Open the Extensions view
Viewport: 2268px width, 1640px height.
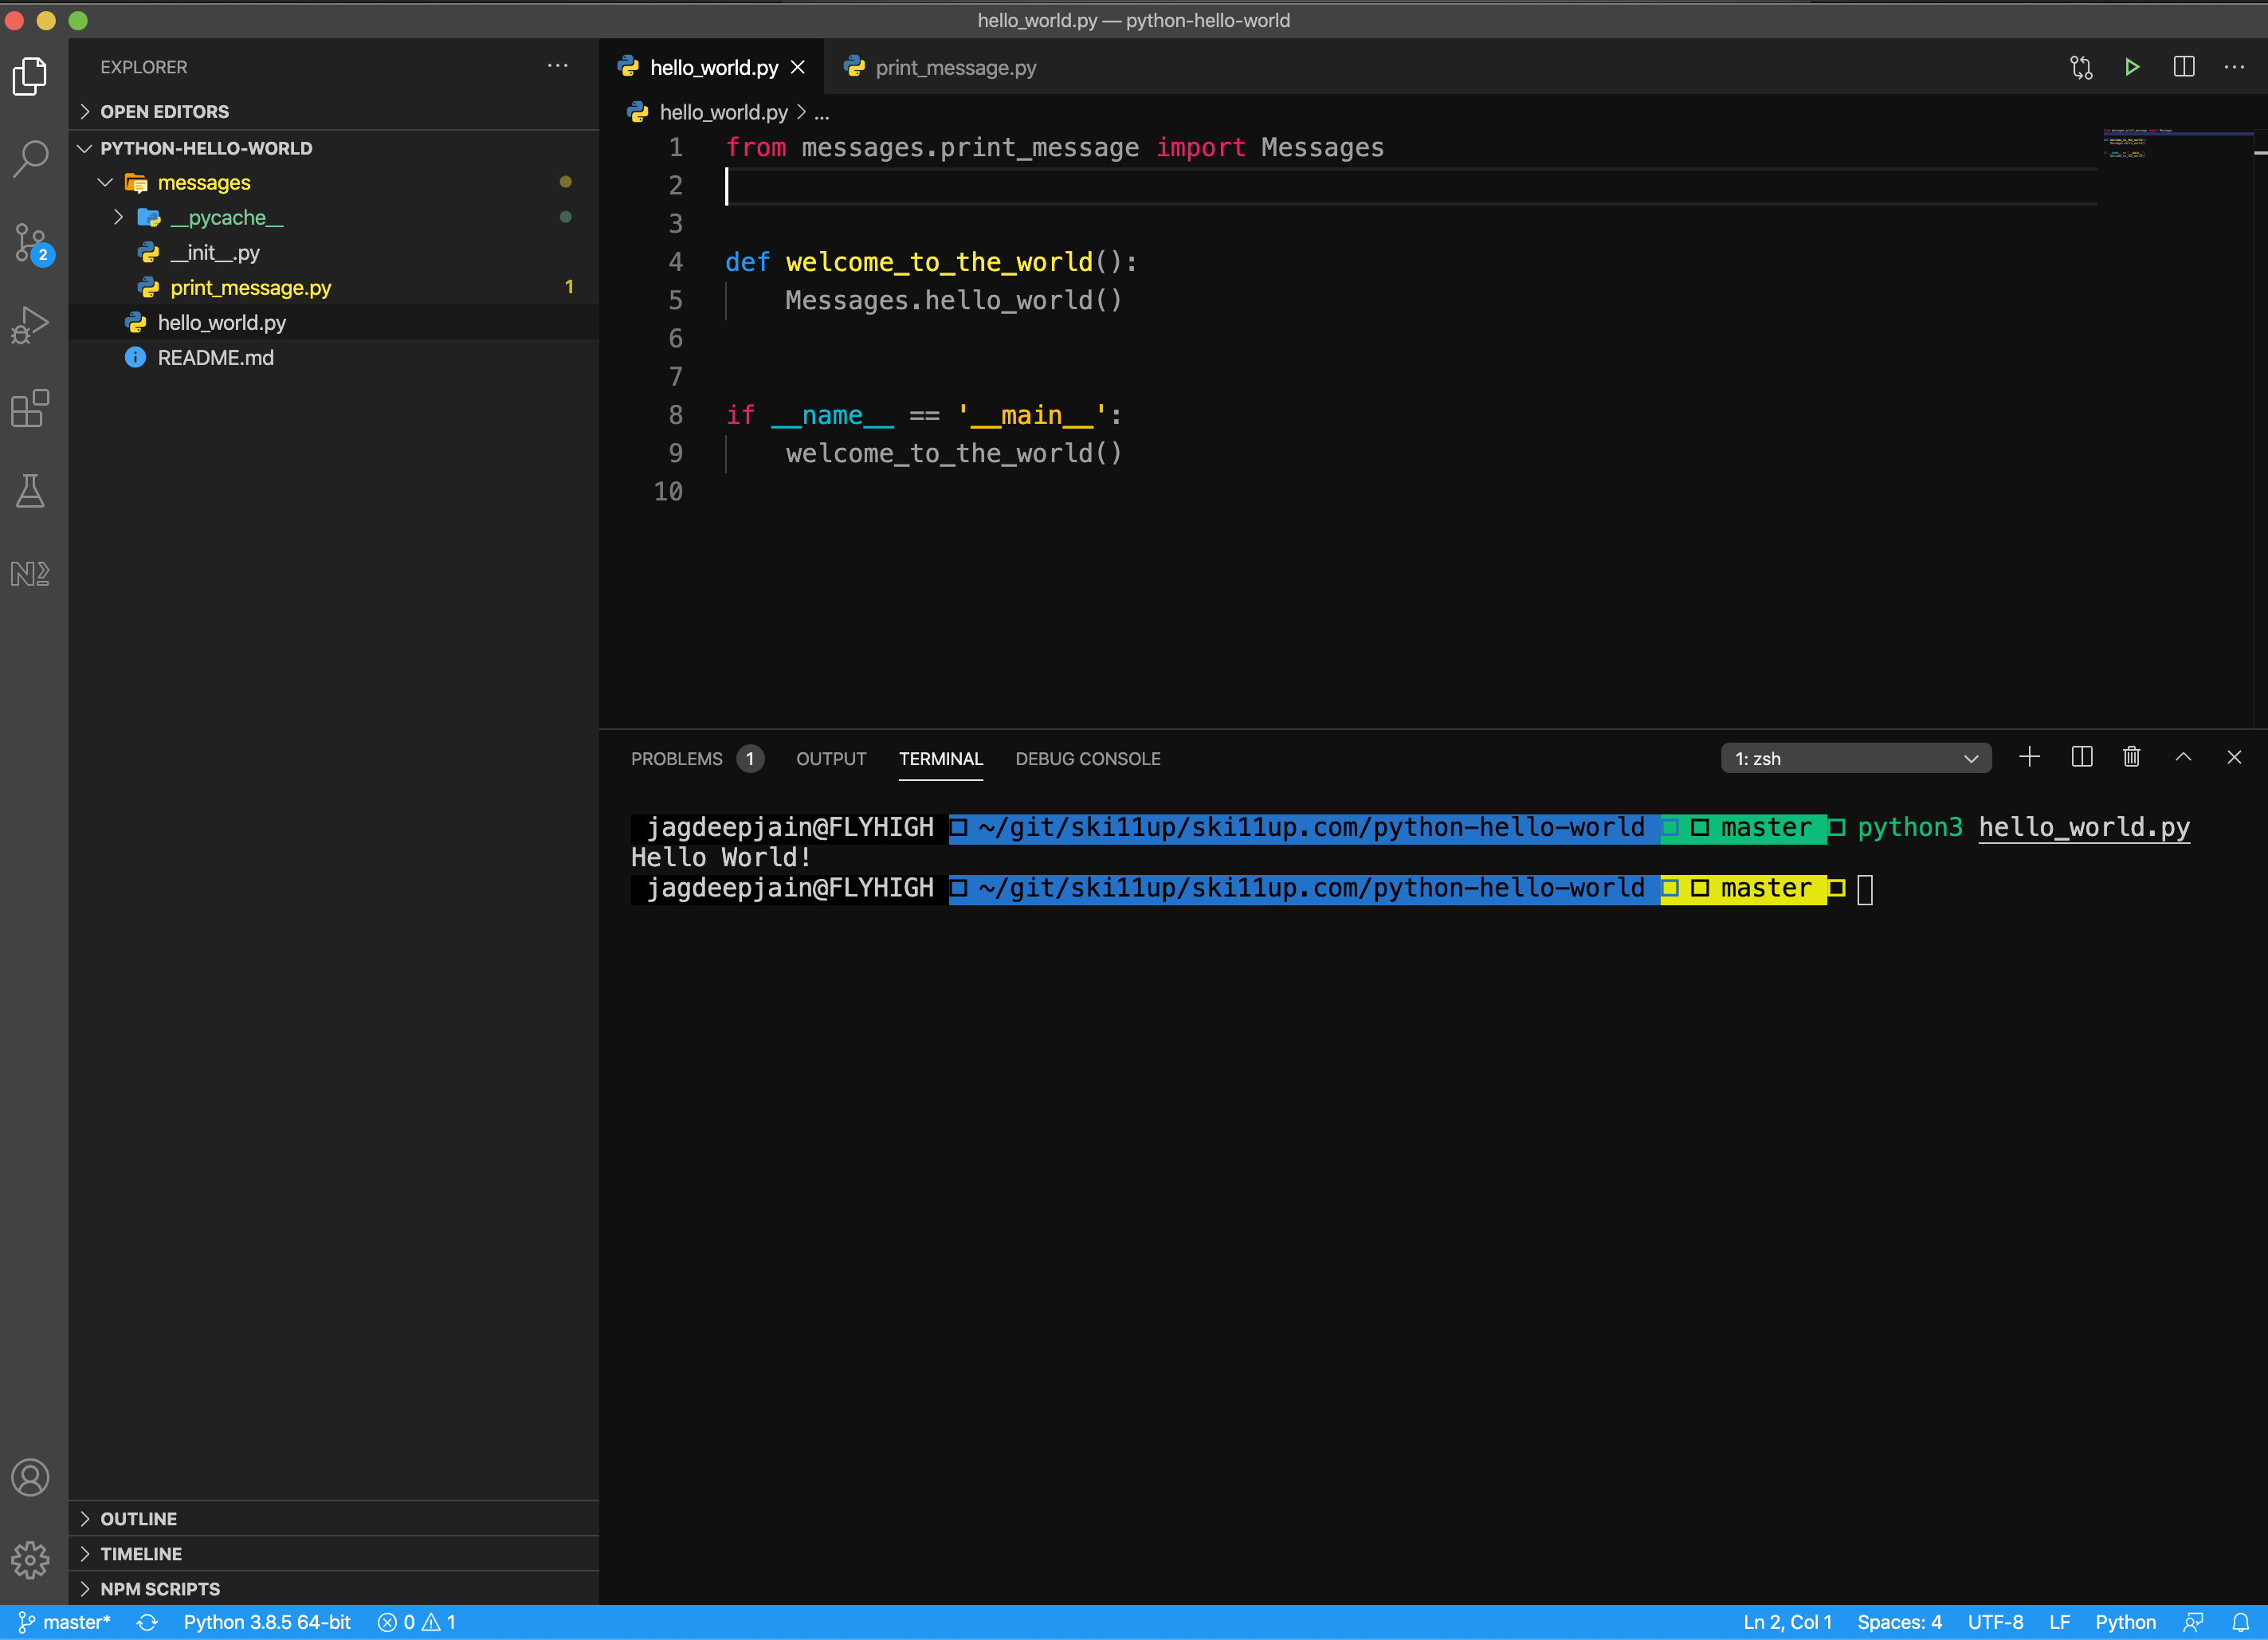(31, 408)
